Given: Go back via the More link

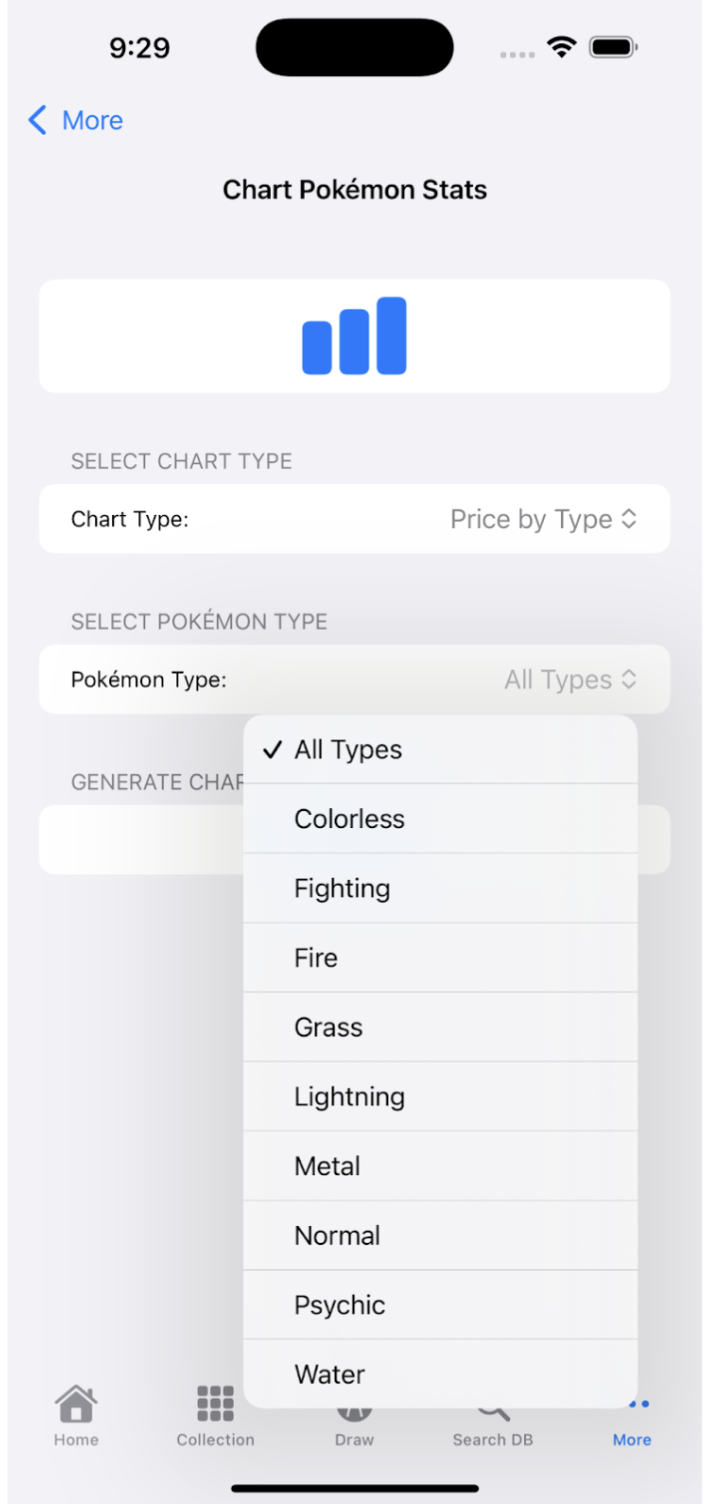Looking at the screenshot, I should pos(92,121).
